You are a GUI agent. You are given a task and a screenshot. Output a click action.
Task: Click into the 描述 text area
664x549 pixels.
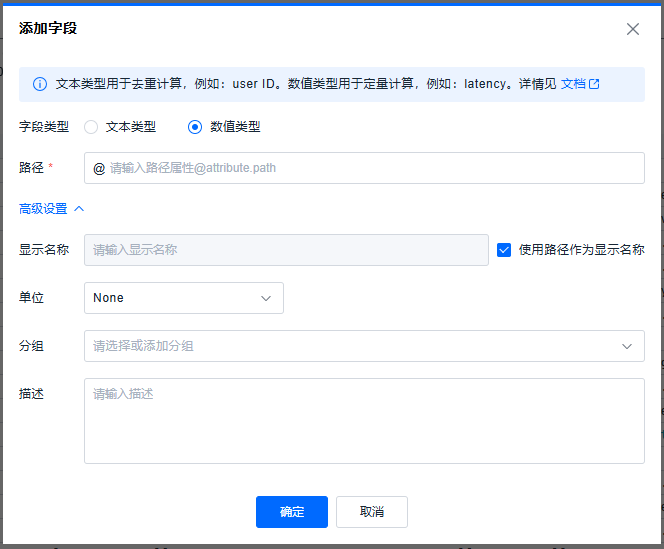[x=364, y=420]
